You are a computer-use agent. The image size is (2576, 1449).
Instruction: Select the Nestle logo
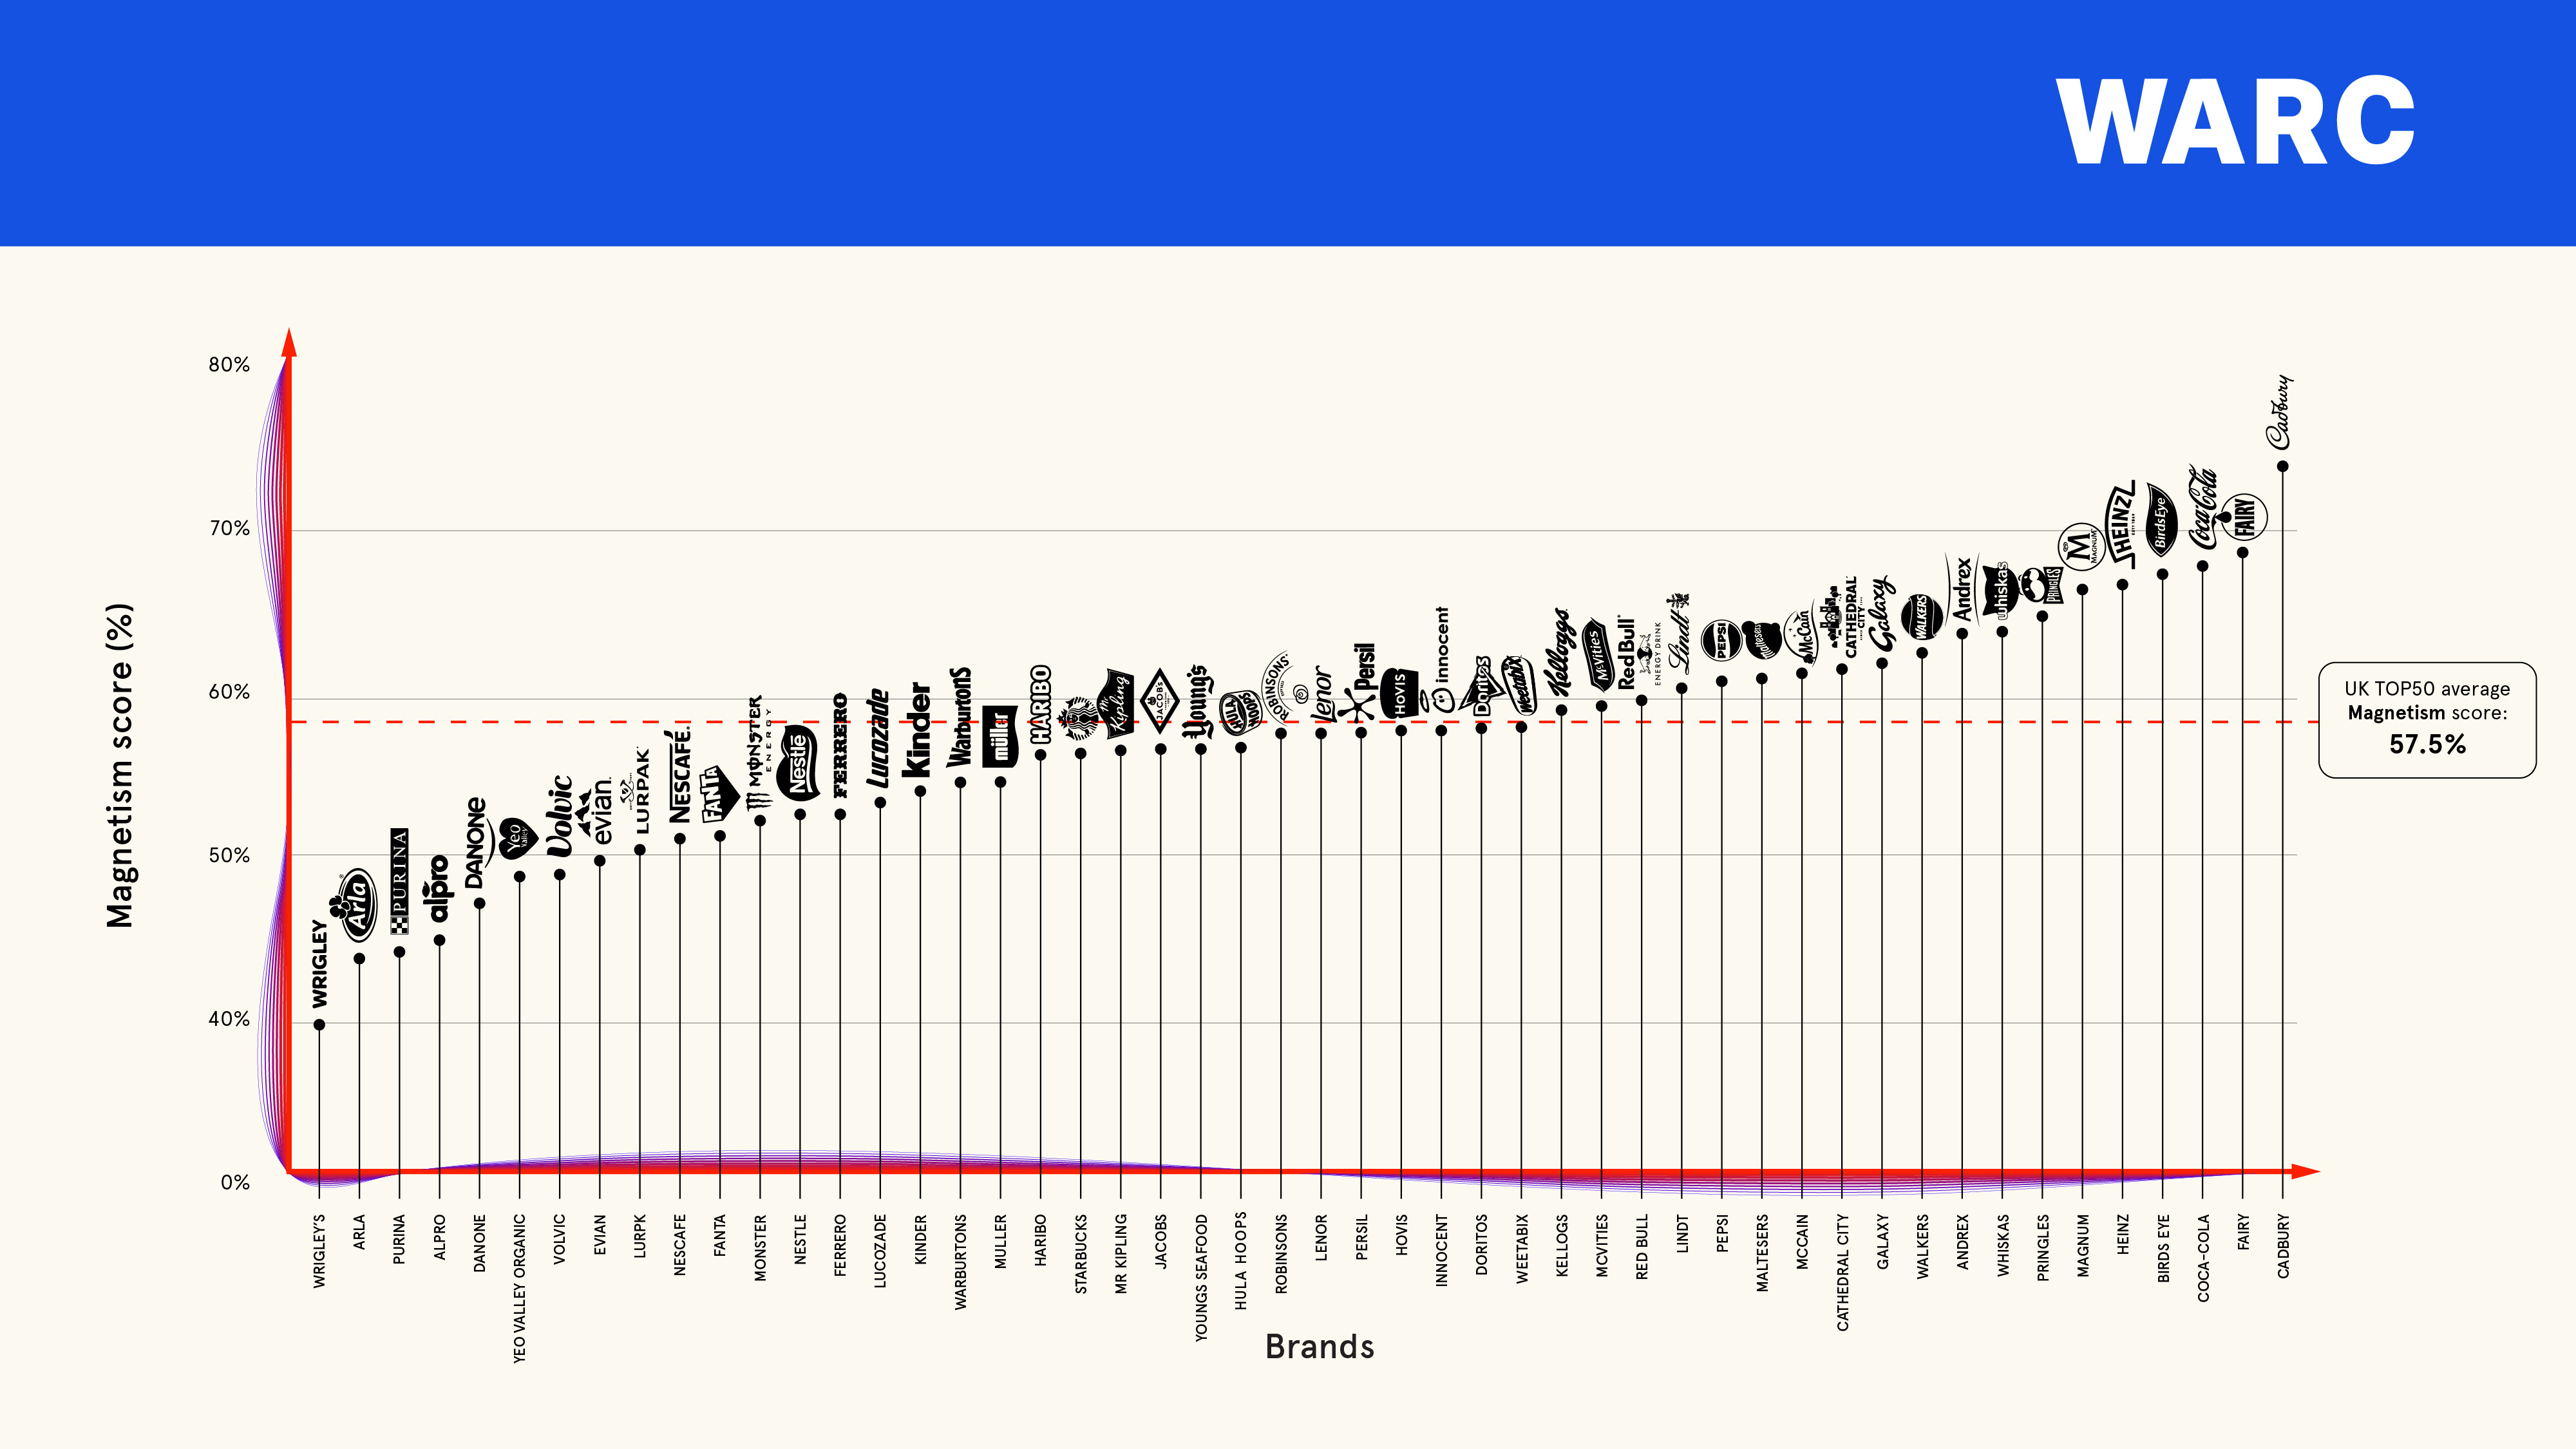798,763
